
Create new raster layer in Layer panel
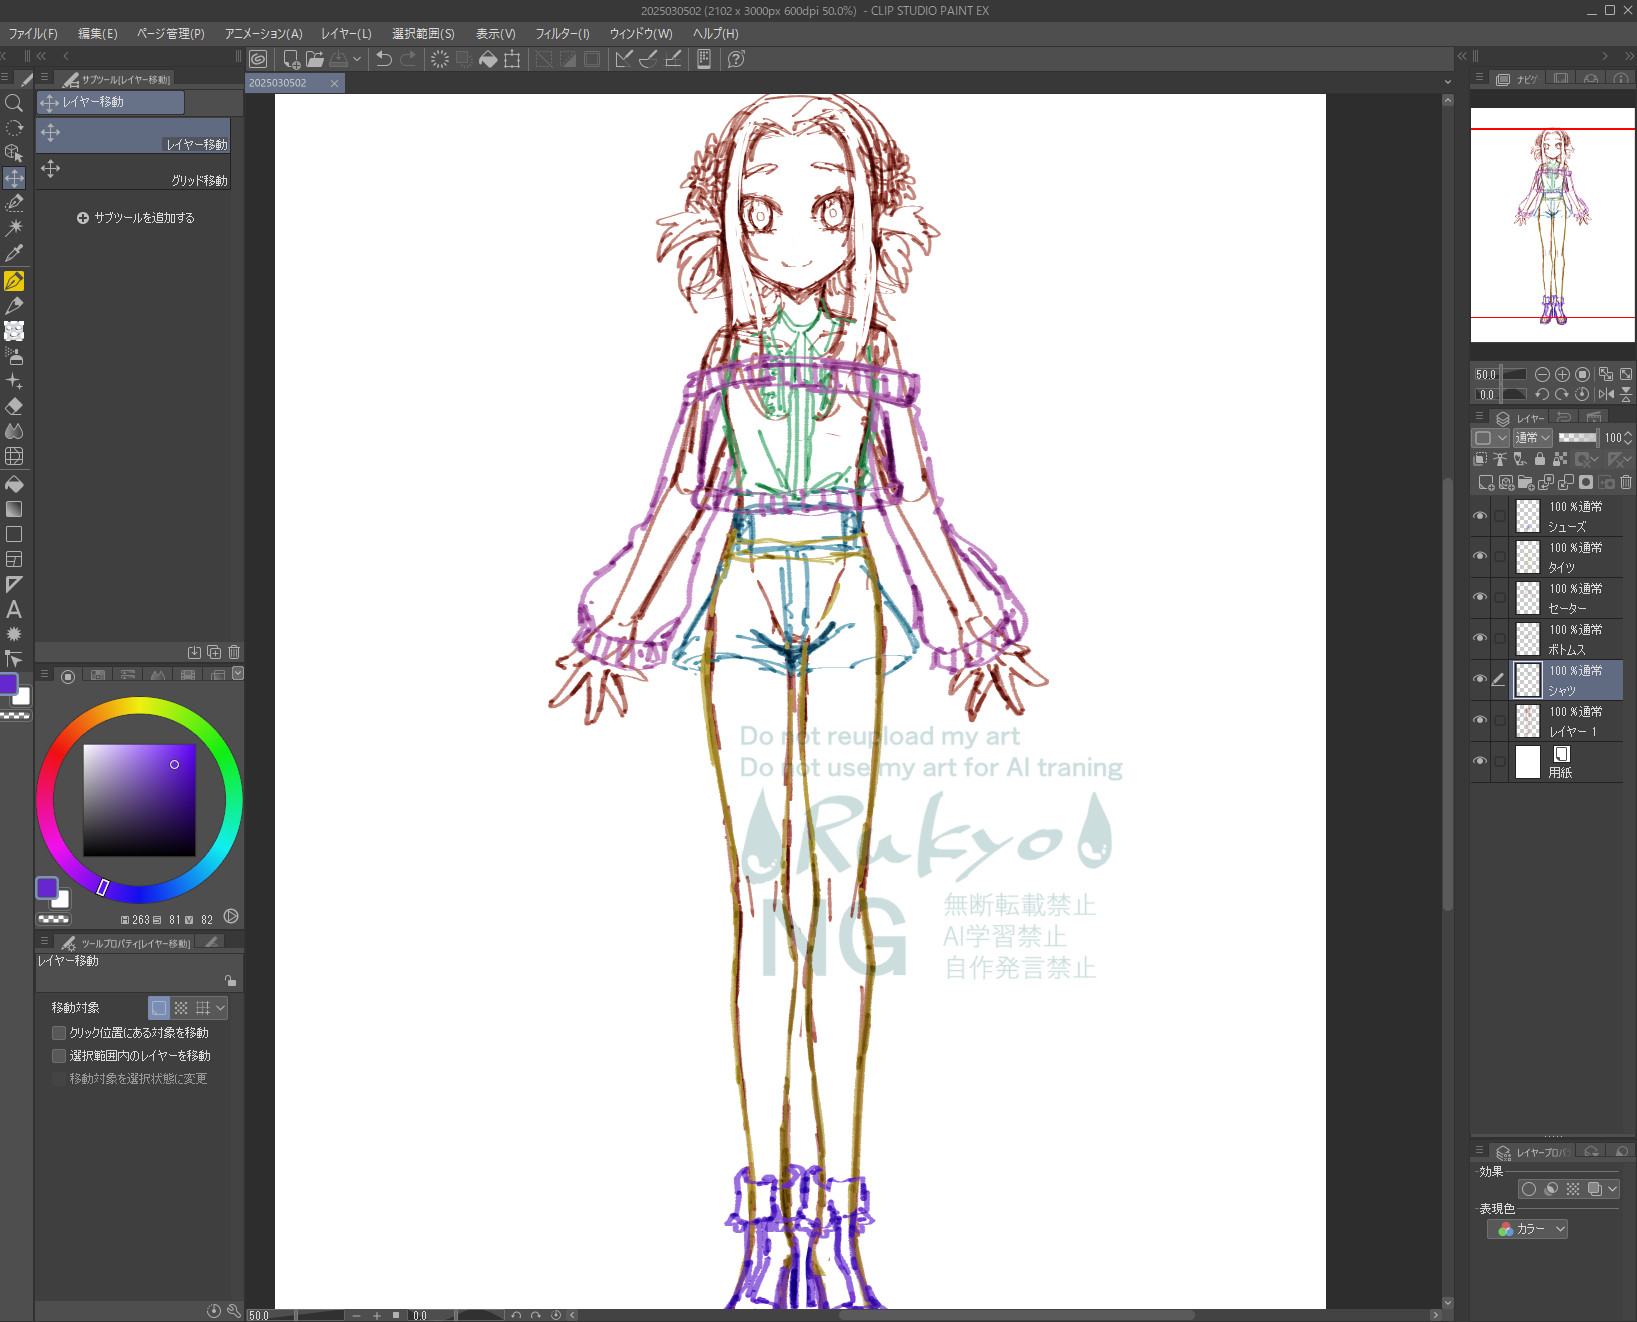(1487, 482)
